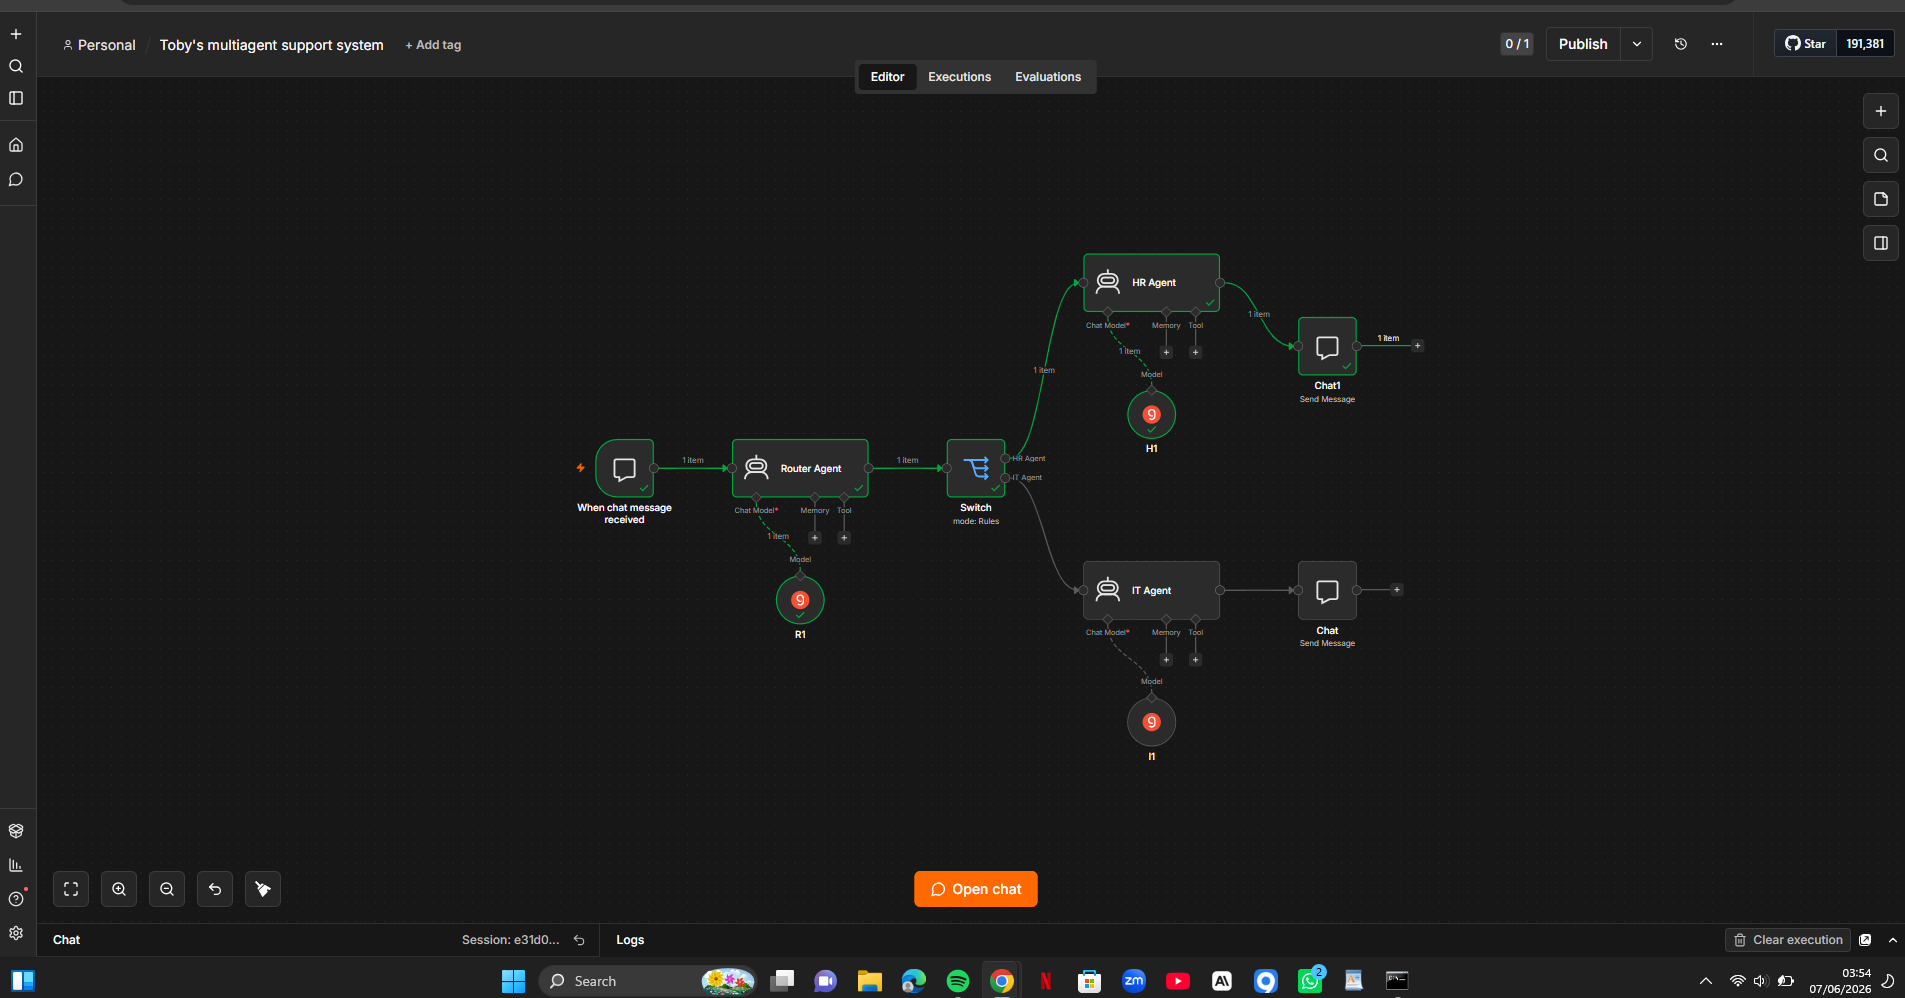Open Spotify from the taskbar

coord(957,981)
